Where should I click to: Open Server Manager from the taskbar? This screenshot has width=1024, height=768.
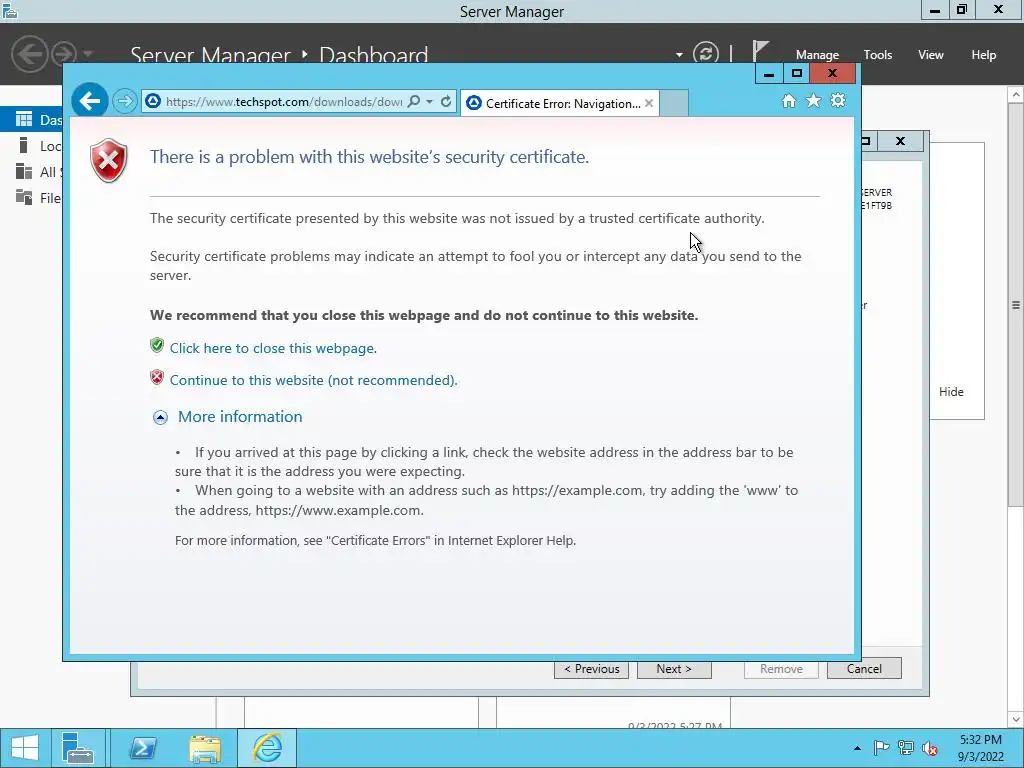point(78,748)
